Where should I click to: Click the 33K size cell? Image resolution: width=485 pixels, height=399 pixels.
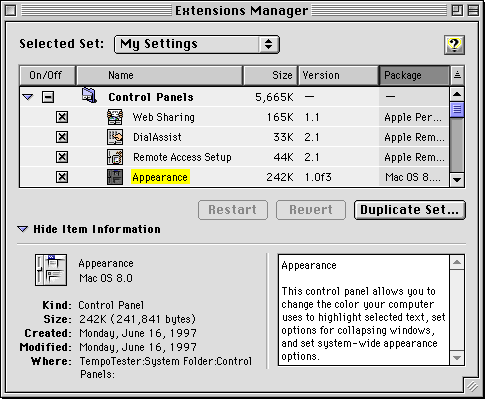283,137
